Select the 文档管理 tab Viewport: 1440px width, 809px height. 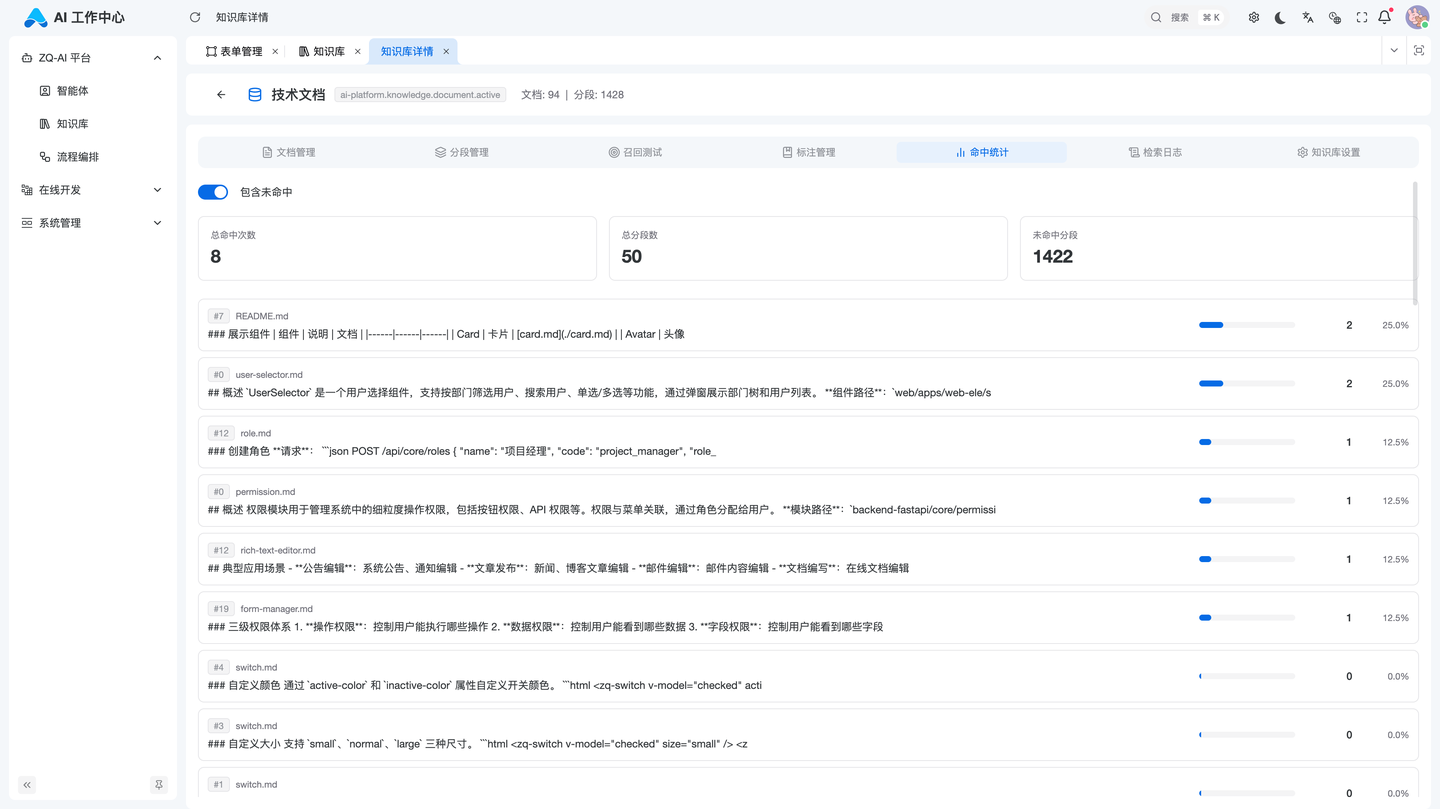click(288, 152)
